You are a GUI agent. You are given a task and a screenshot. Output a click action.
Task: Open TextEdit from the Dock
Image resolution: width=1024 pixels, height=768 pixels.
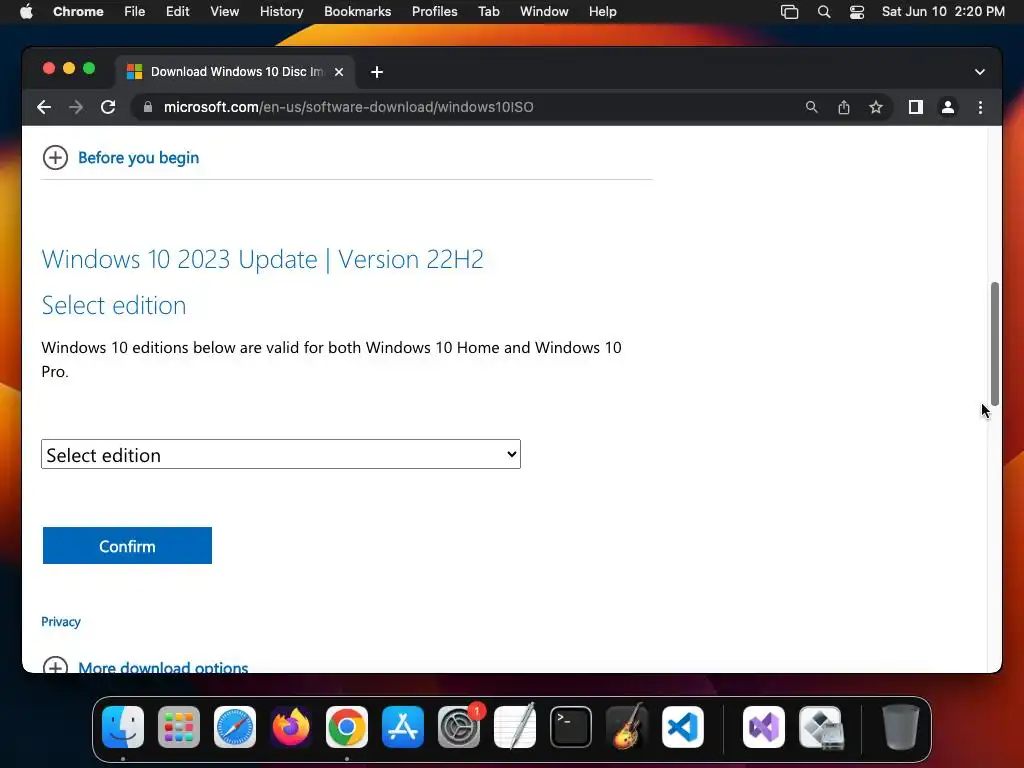pos(515,727)
